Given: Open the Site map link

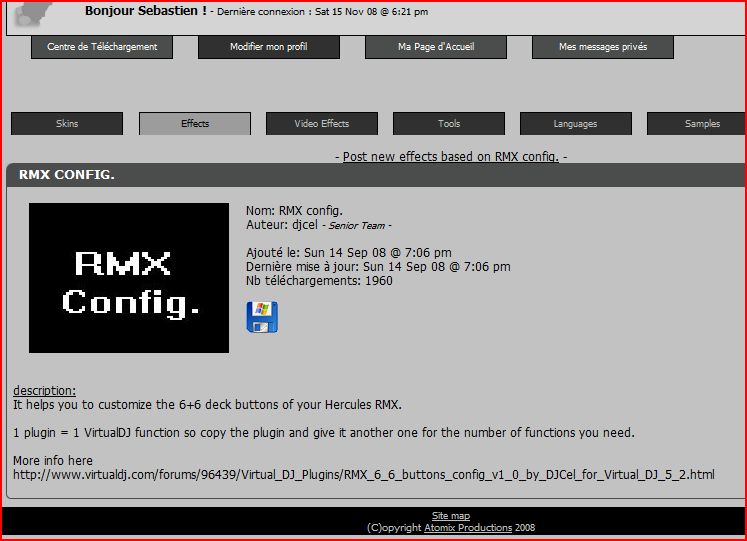Looking at the screenshot, I should [451, 516].
